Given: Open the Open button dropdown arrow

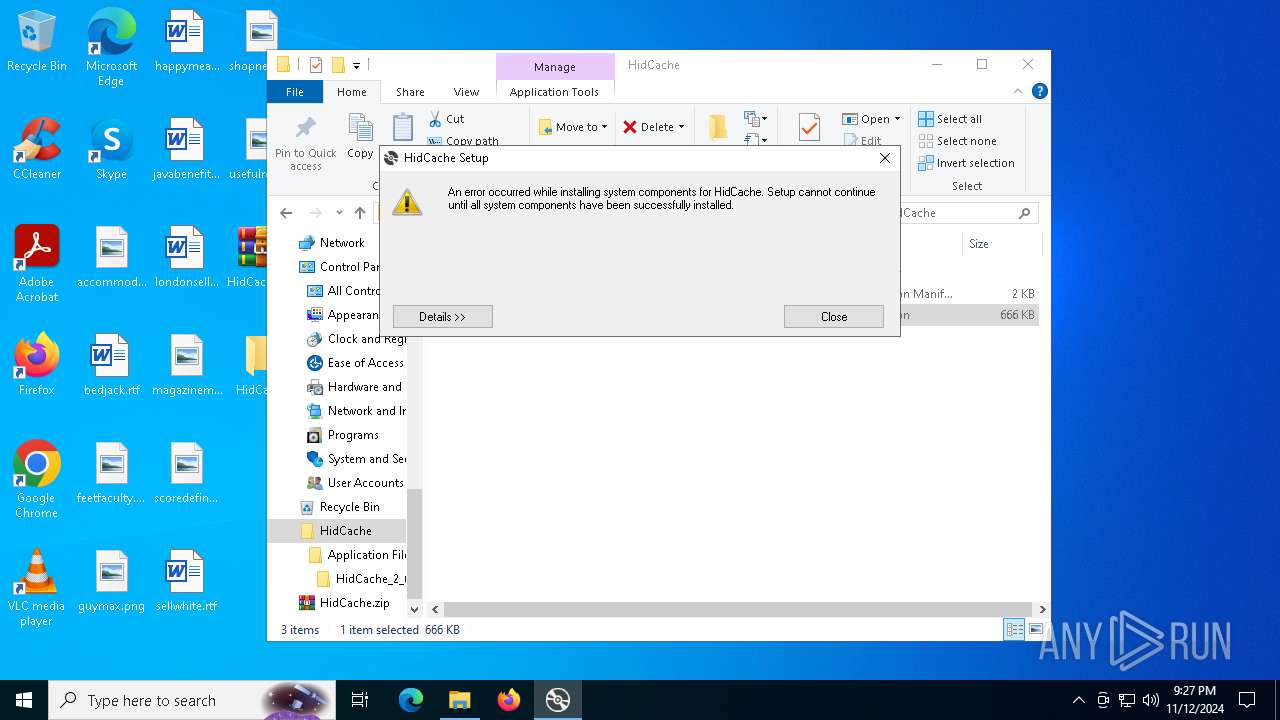Looking at the screenshot, I should (x=897, y=119).
